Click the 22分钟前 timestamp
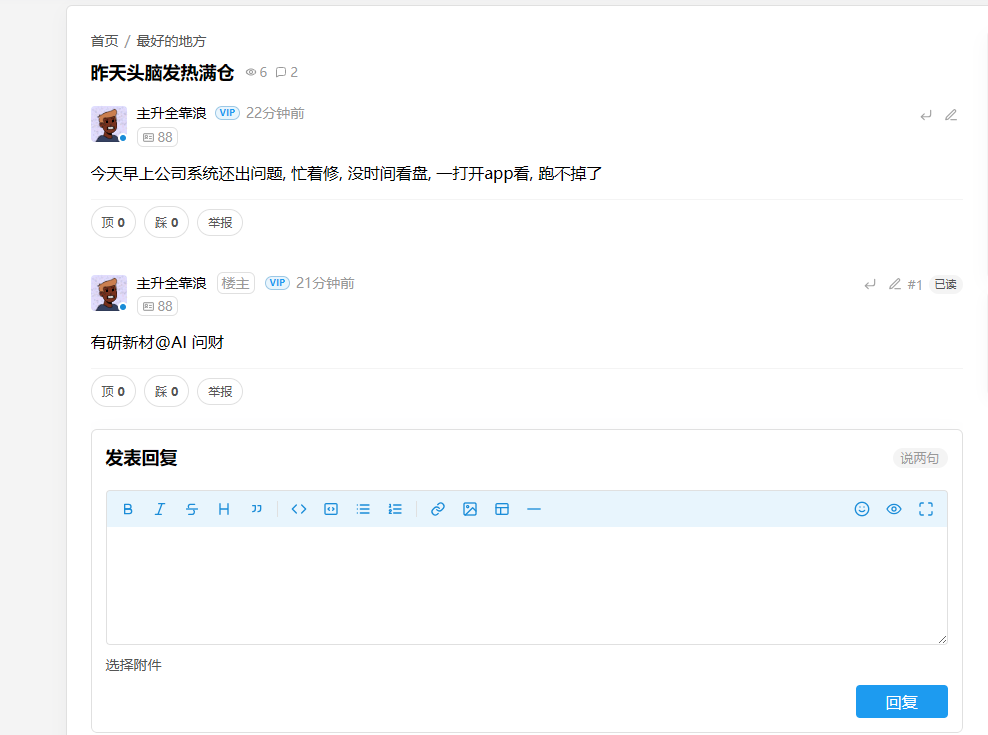The height and width of the screenshot is (735, 988). (275, 113)
